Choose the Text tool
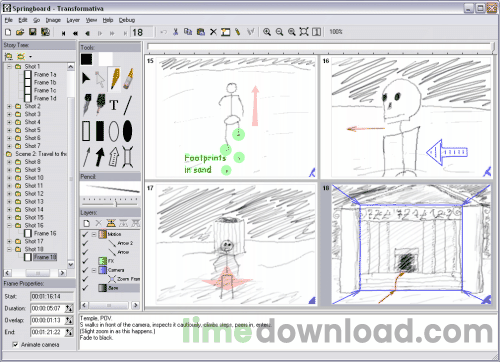 pos(114,105)
